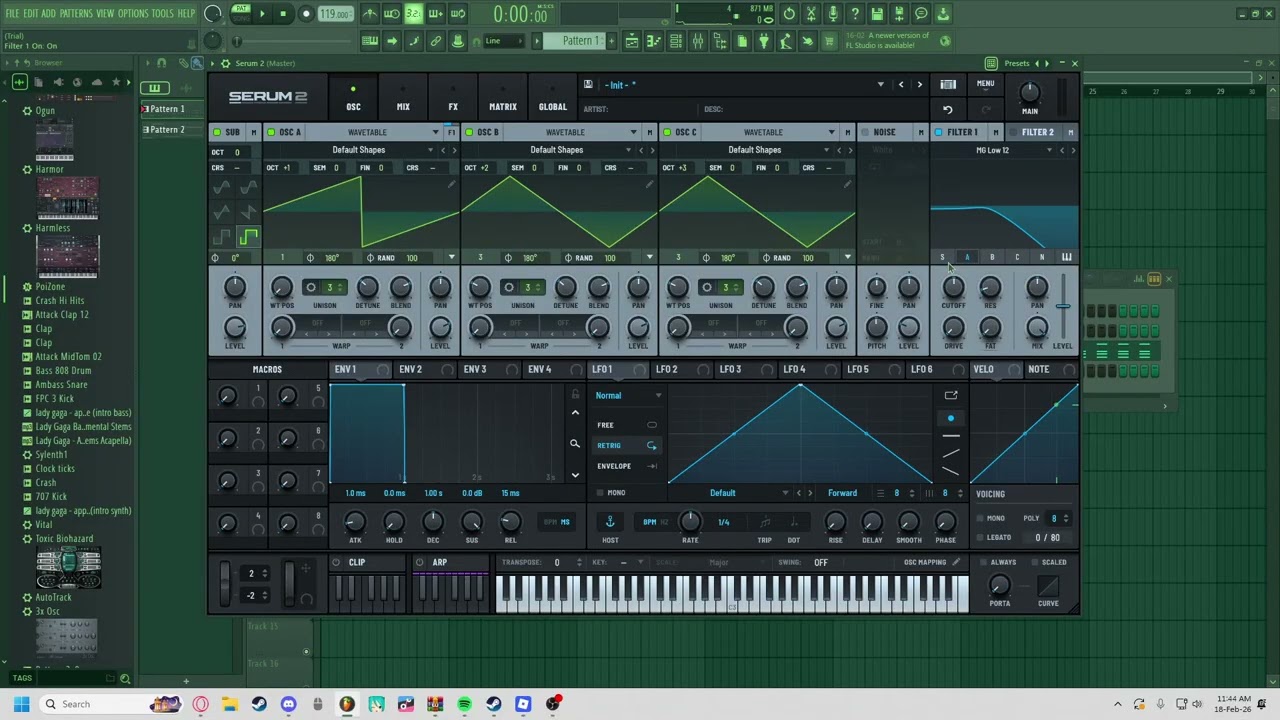Open the MG Low 12 filter type dropdown
The height and width of the screenshot is (720, 1280).
point(995,150)
